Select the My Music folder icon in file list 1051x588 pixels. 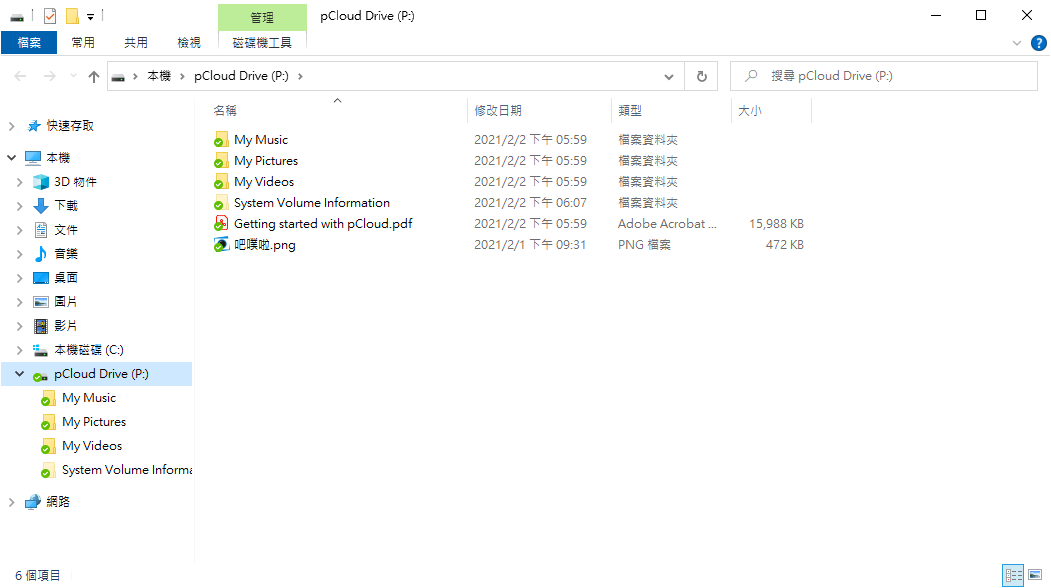(221, 139)
